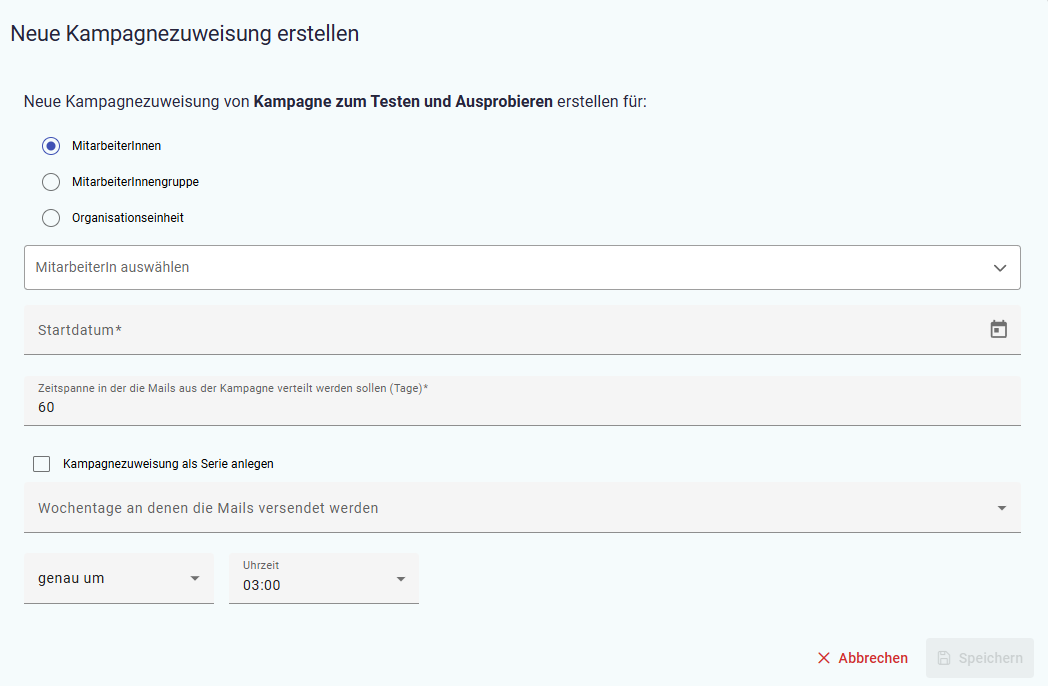Enable the 'Kampagnezuweisung als Serie anlegen' checkbox
Screen dimensions: 1048x686
42,464
